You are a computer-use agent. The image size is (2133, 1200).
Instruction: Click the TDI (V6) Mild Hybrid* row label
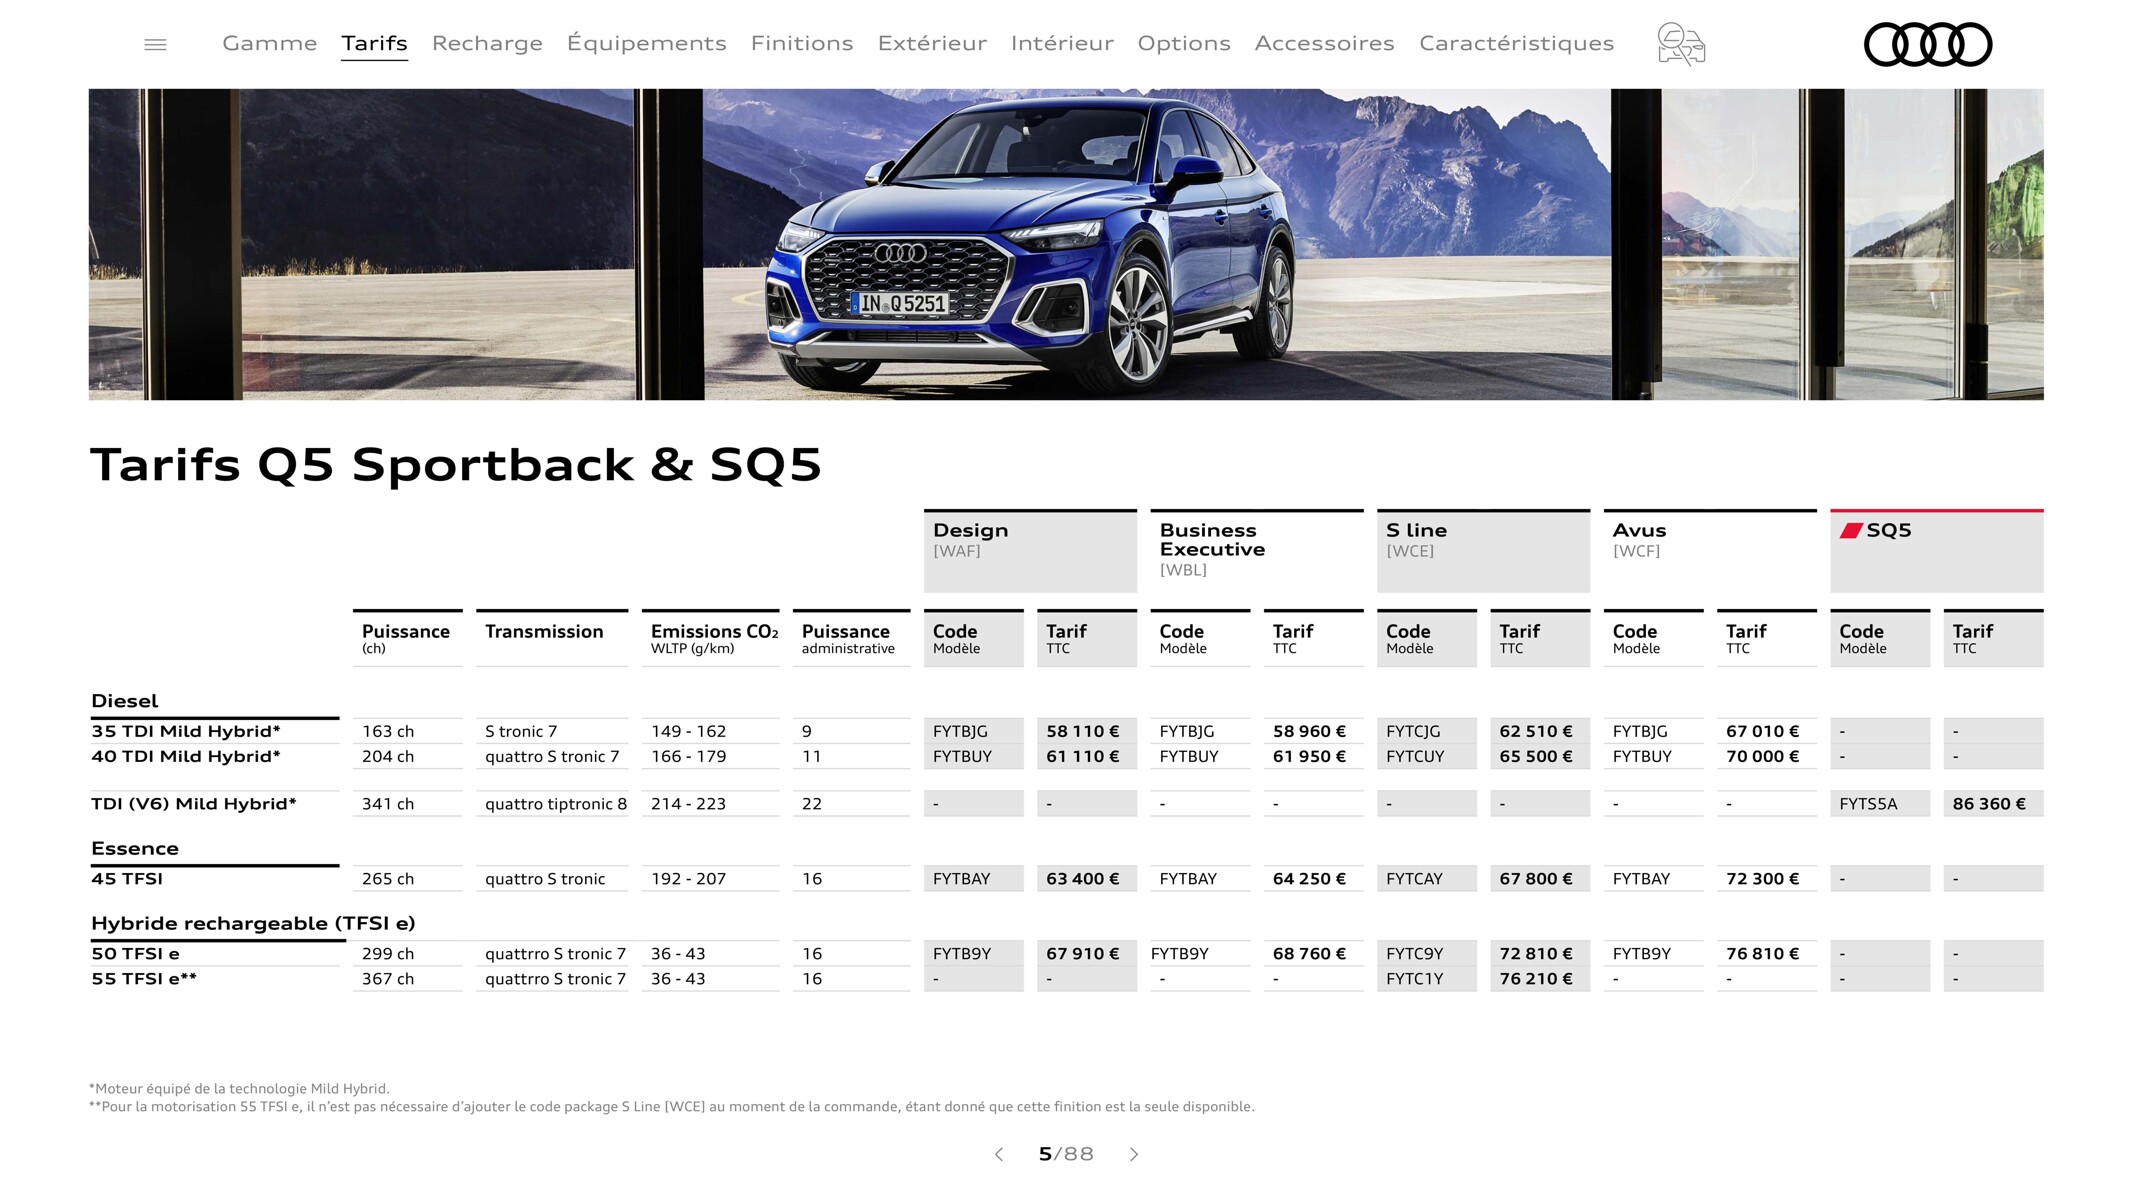point(194,804)
